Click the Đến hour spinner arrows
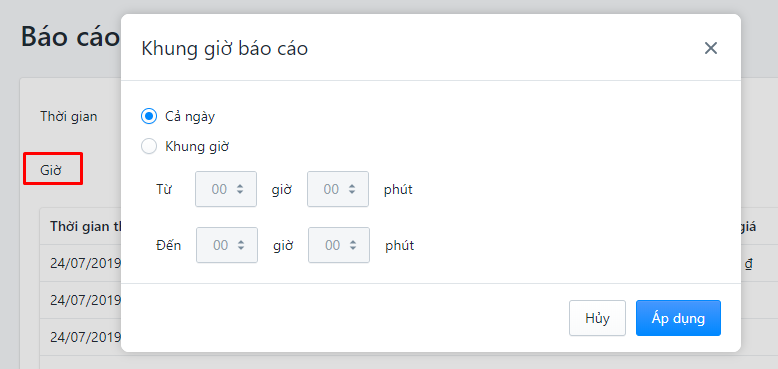Image resolution: width=778 pixels, height=369 pixels. 241,245
